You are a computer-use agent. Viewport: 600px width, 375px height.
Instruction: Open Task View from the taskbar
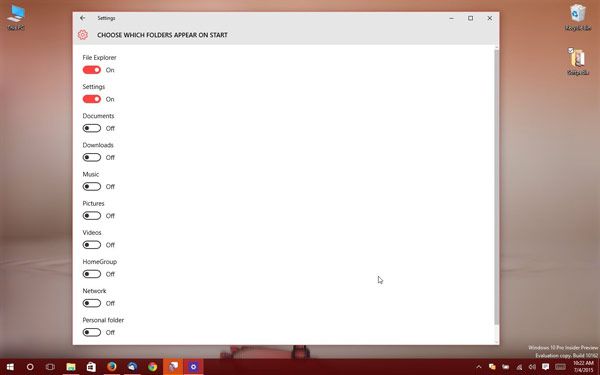click(50, 367)
